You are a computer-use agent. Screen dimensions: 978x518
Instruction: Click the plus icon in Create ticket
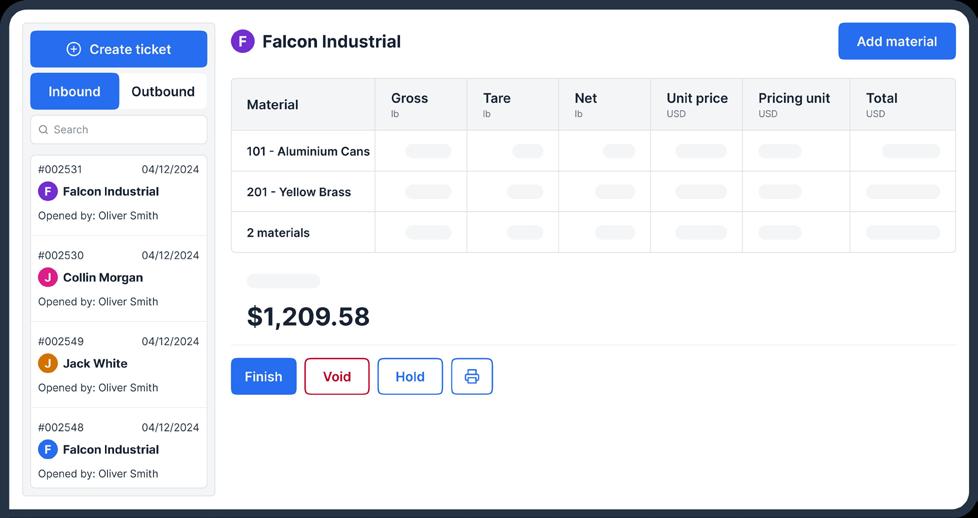(73, 49)
